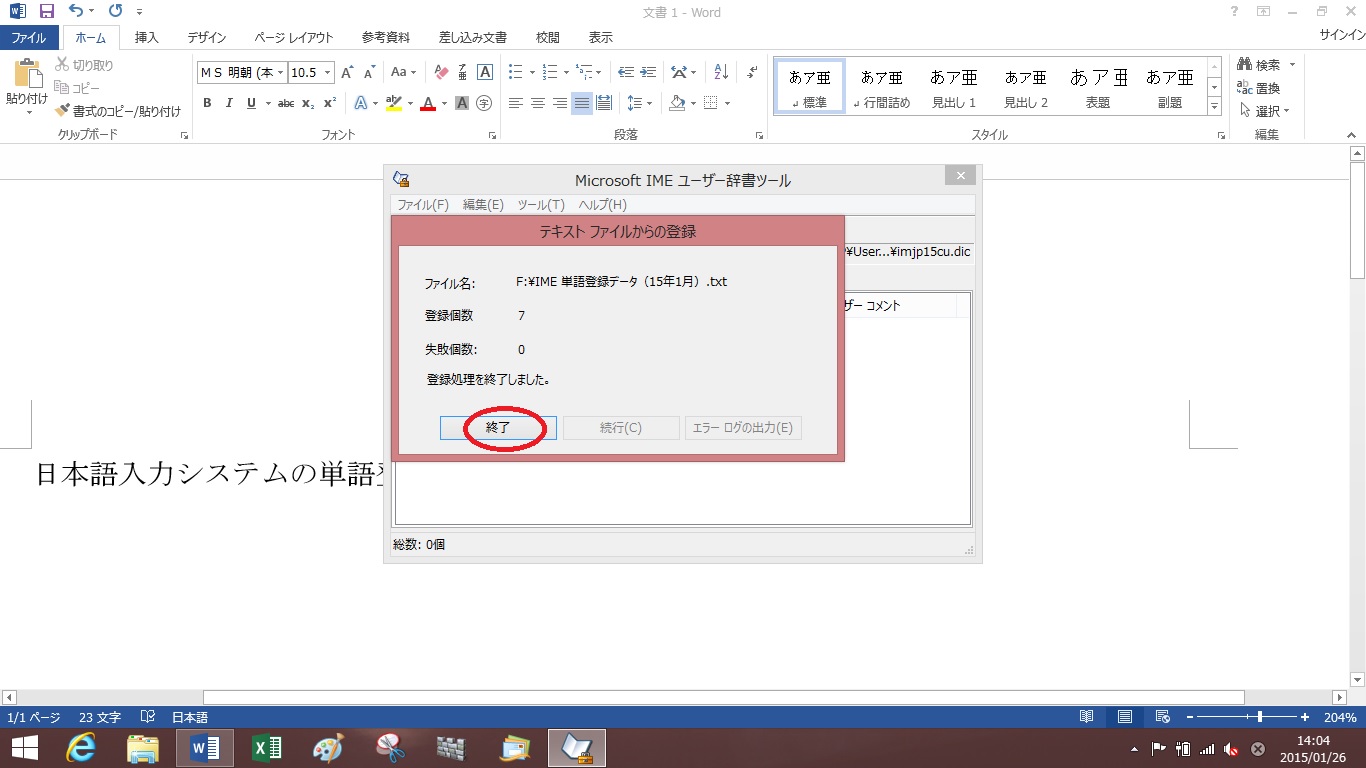Toggle underline formatting
1366x768 pixels.
pos(251,103)
